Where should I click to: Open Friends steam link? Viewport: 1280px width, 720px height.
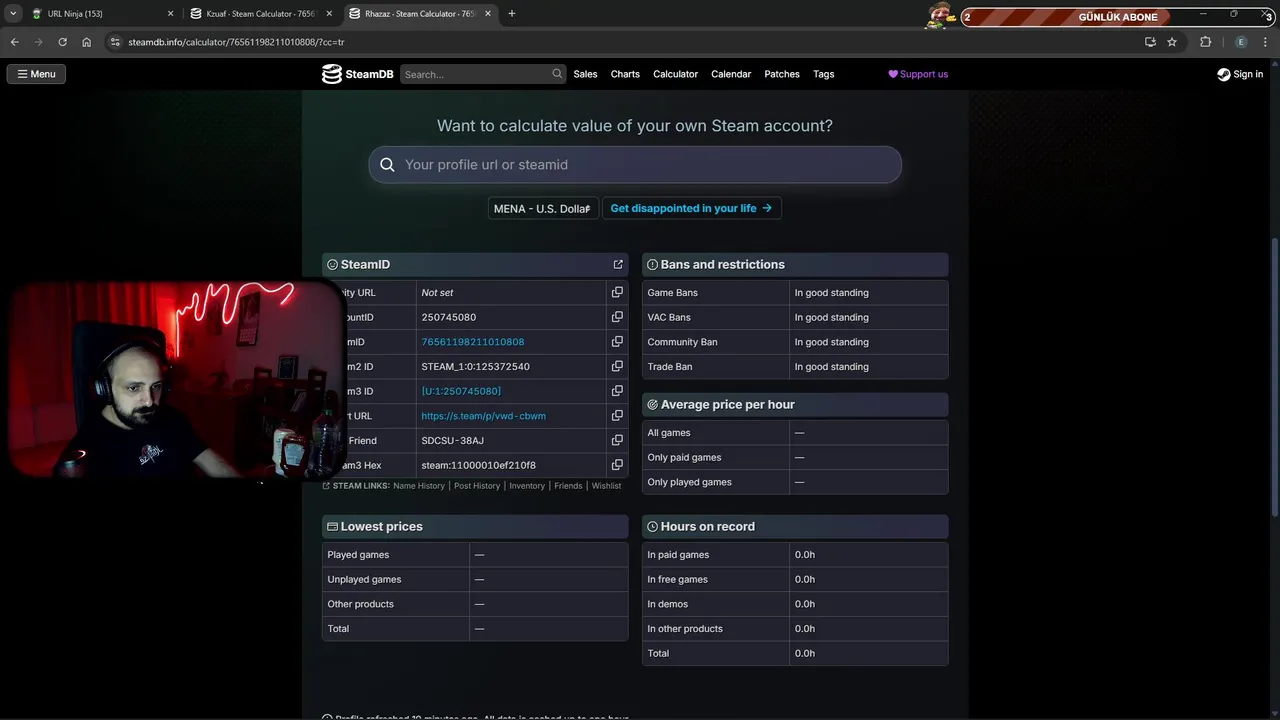[x=568, y=486]
